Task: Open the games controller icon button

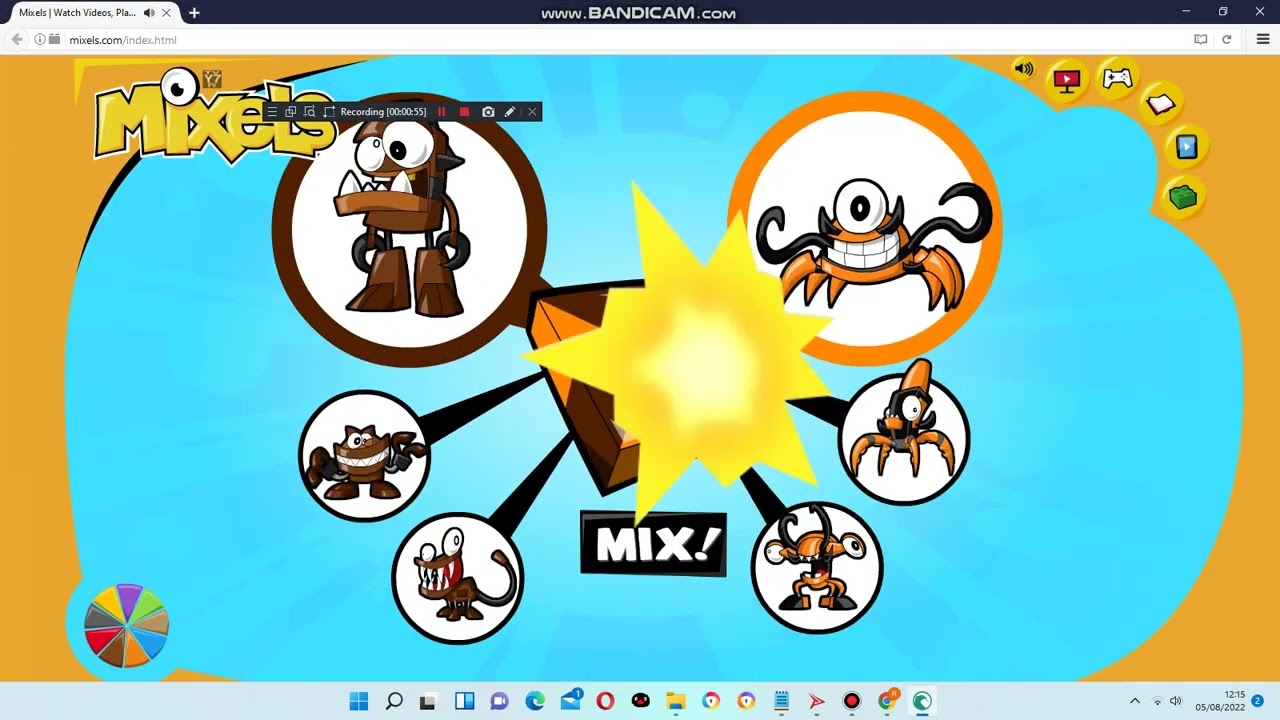Action: 1117,78
